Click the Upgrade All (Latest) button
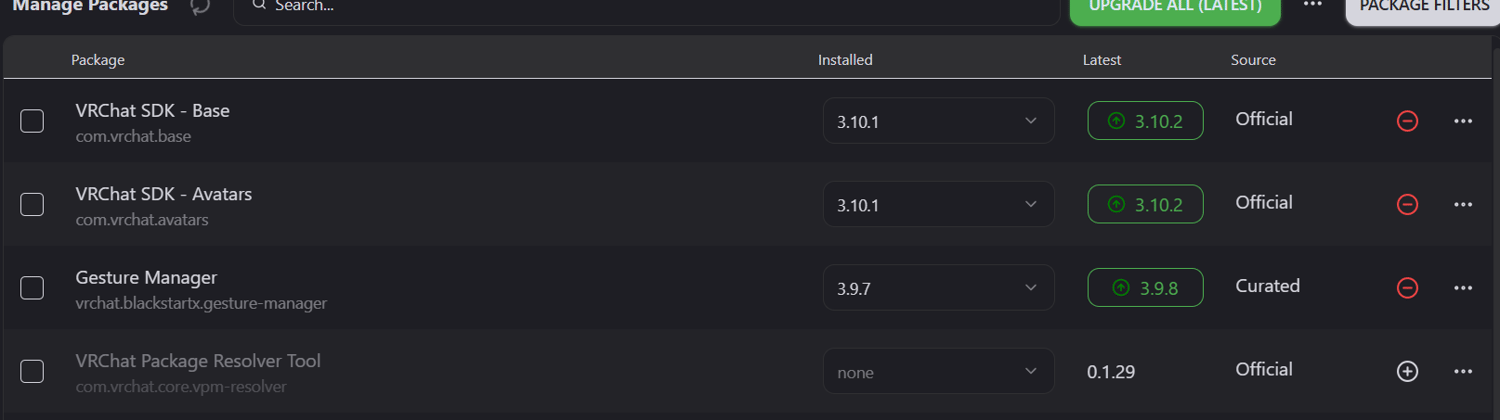The height and width of the screenshot is (420, 1500). (x=1175, y=8)
